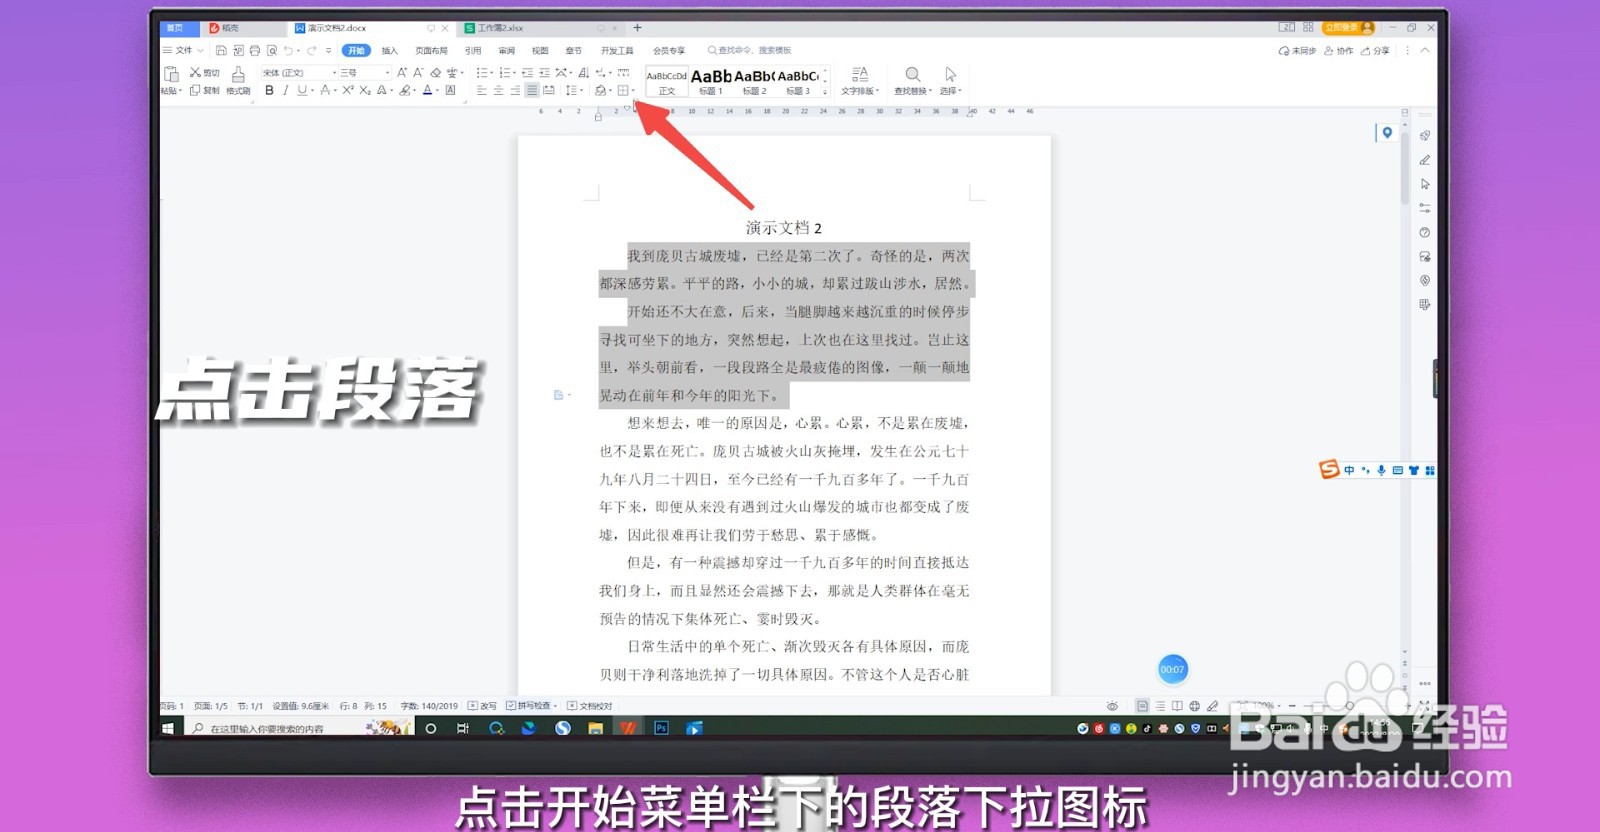Apply subscript X₂ formatting
1600x832 pixels.
[x=365, y=90]
